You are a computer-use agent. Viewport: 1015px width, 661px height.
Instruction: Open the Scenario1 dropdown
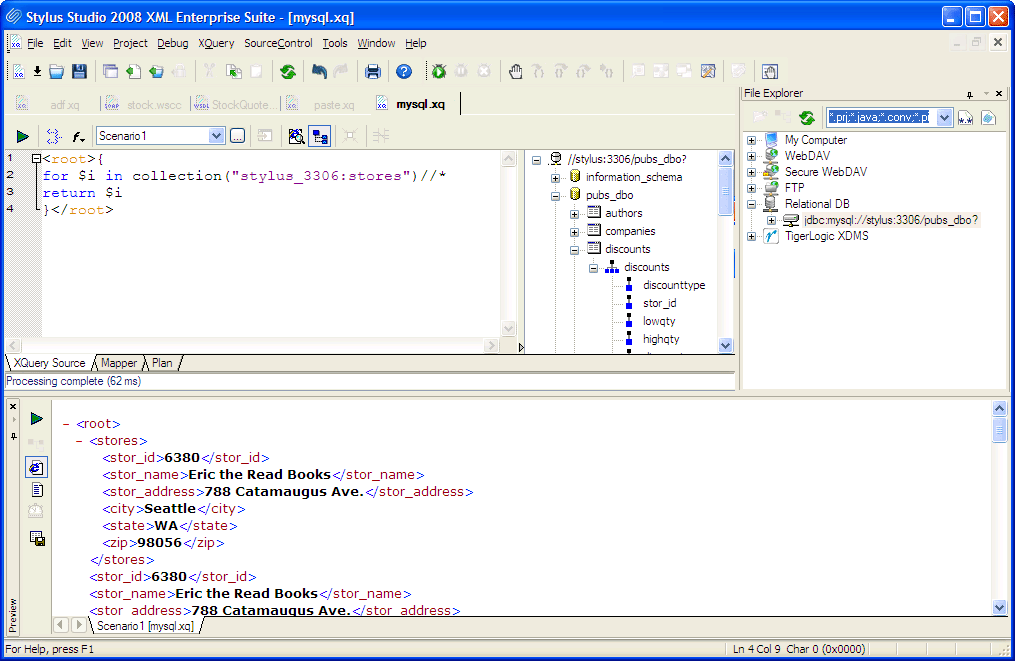(216, 136)
